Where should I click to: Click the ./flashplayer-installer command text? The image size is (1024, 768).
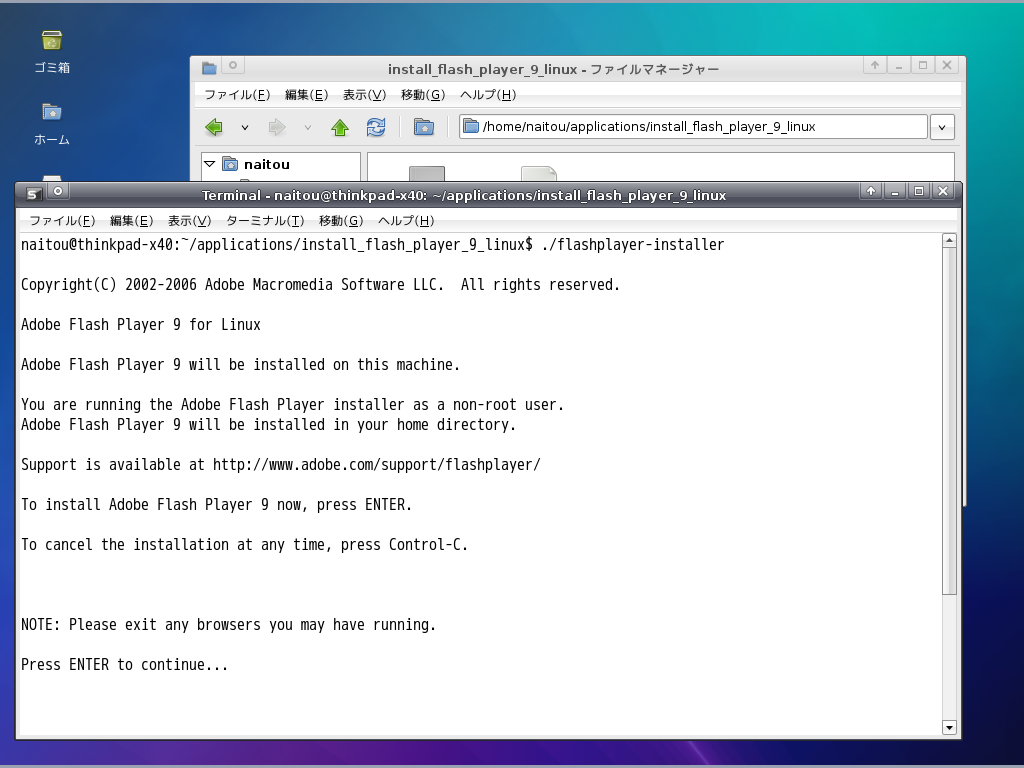point(633,245)
